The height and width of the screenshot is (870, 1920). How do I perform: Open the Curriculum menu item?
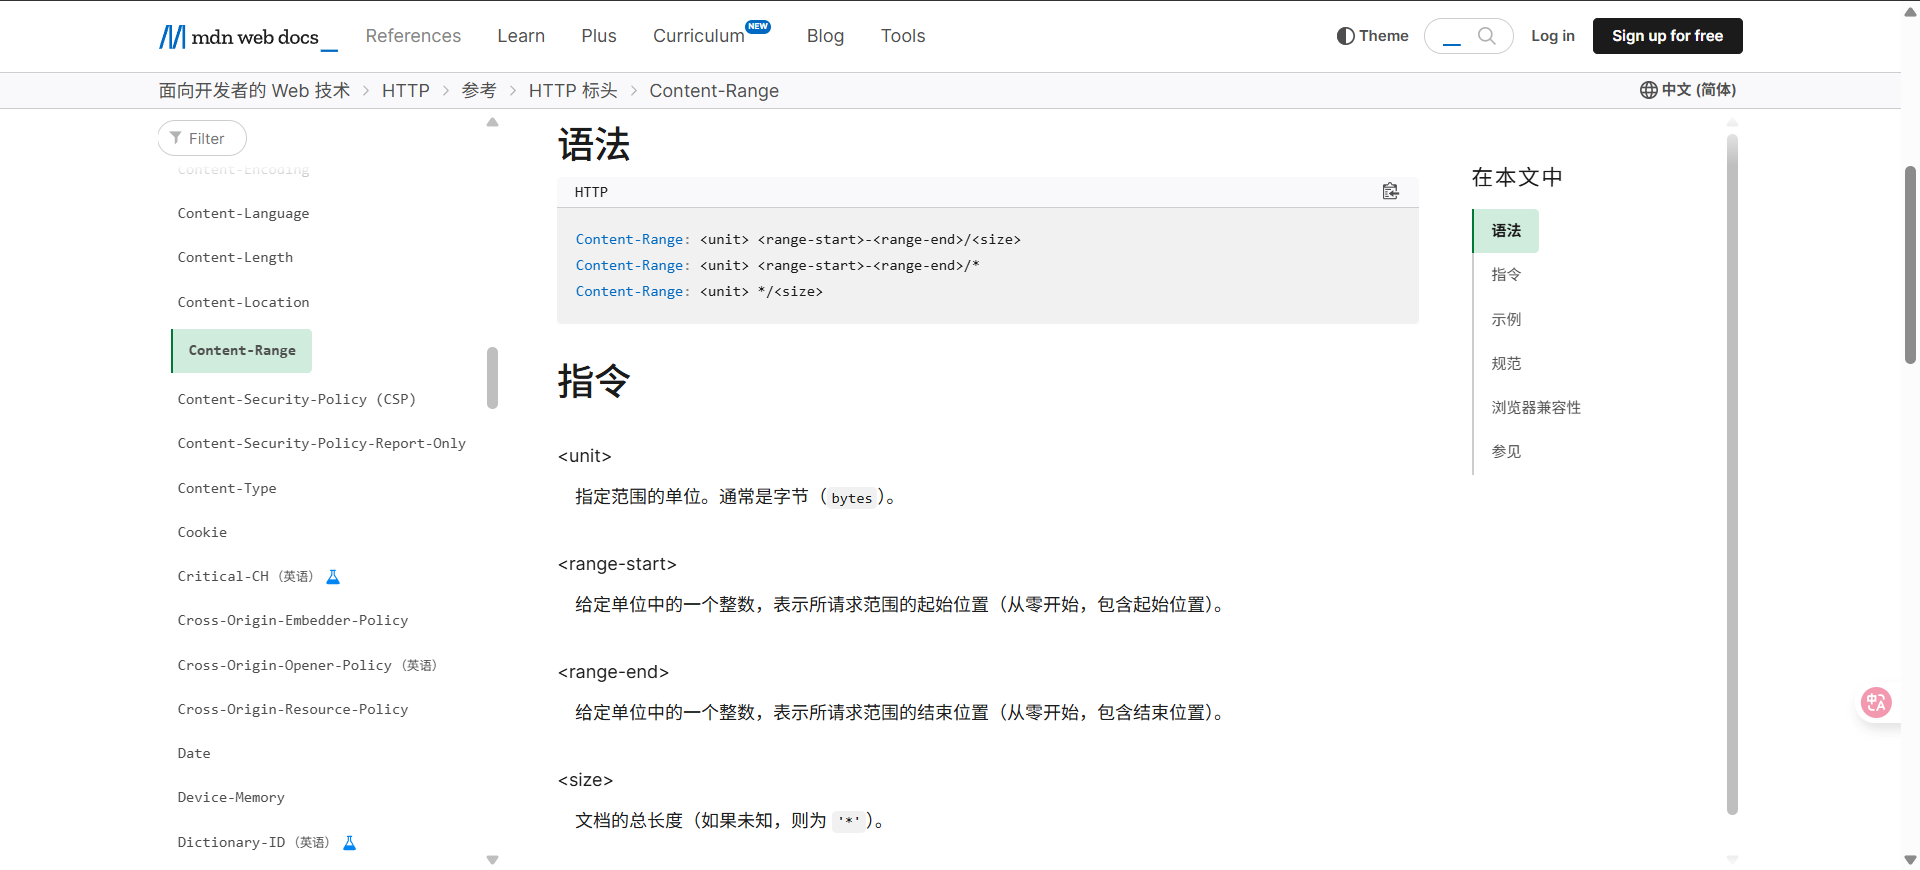point(699,36)
